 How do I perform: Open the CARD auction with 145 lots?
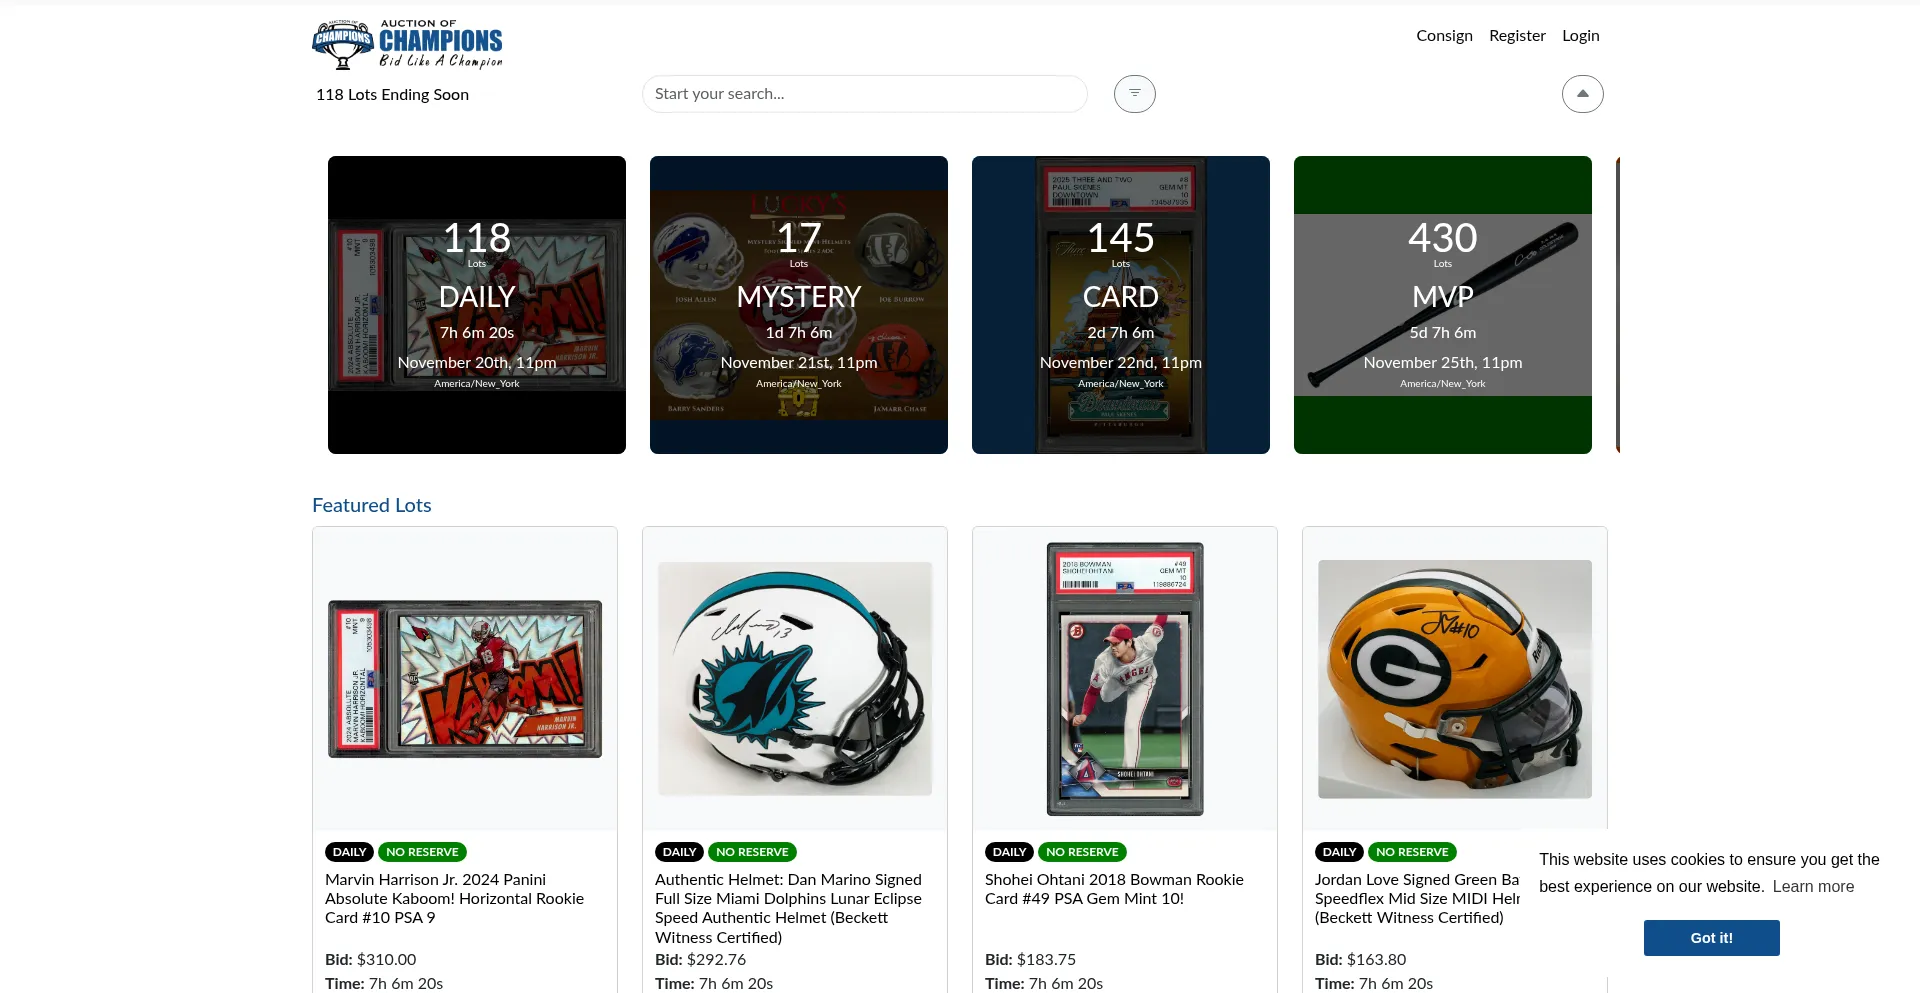(1121, 305)
